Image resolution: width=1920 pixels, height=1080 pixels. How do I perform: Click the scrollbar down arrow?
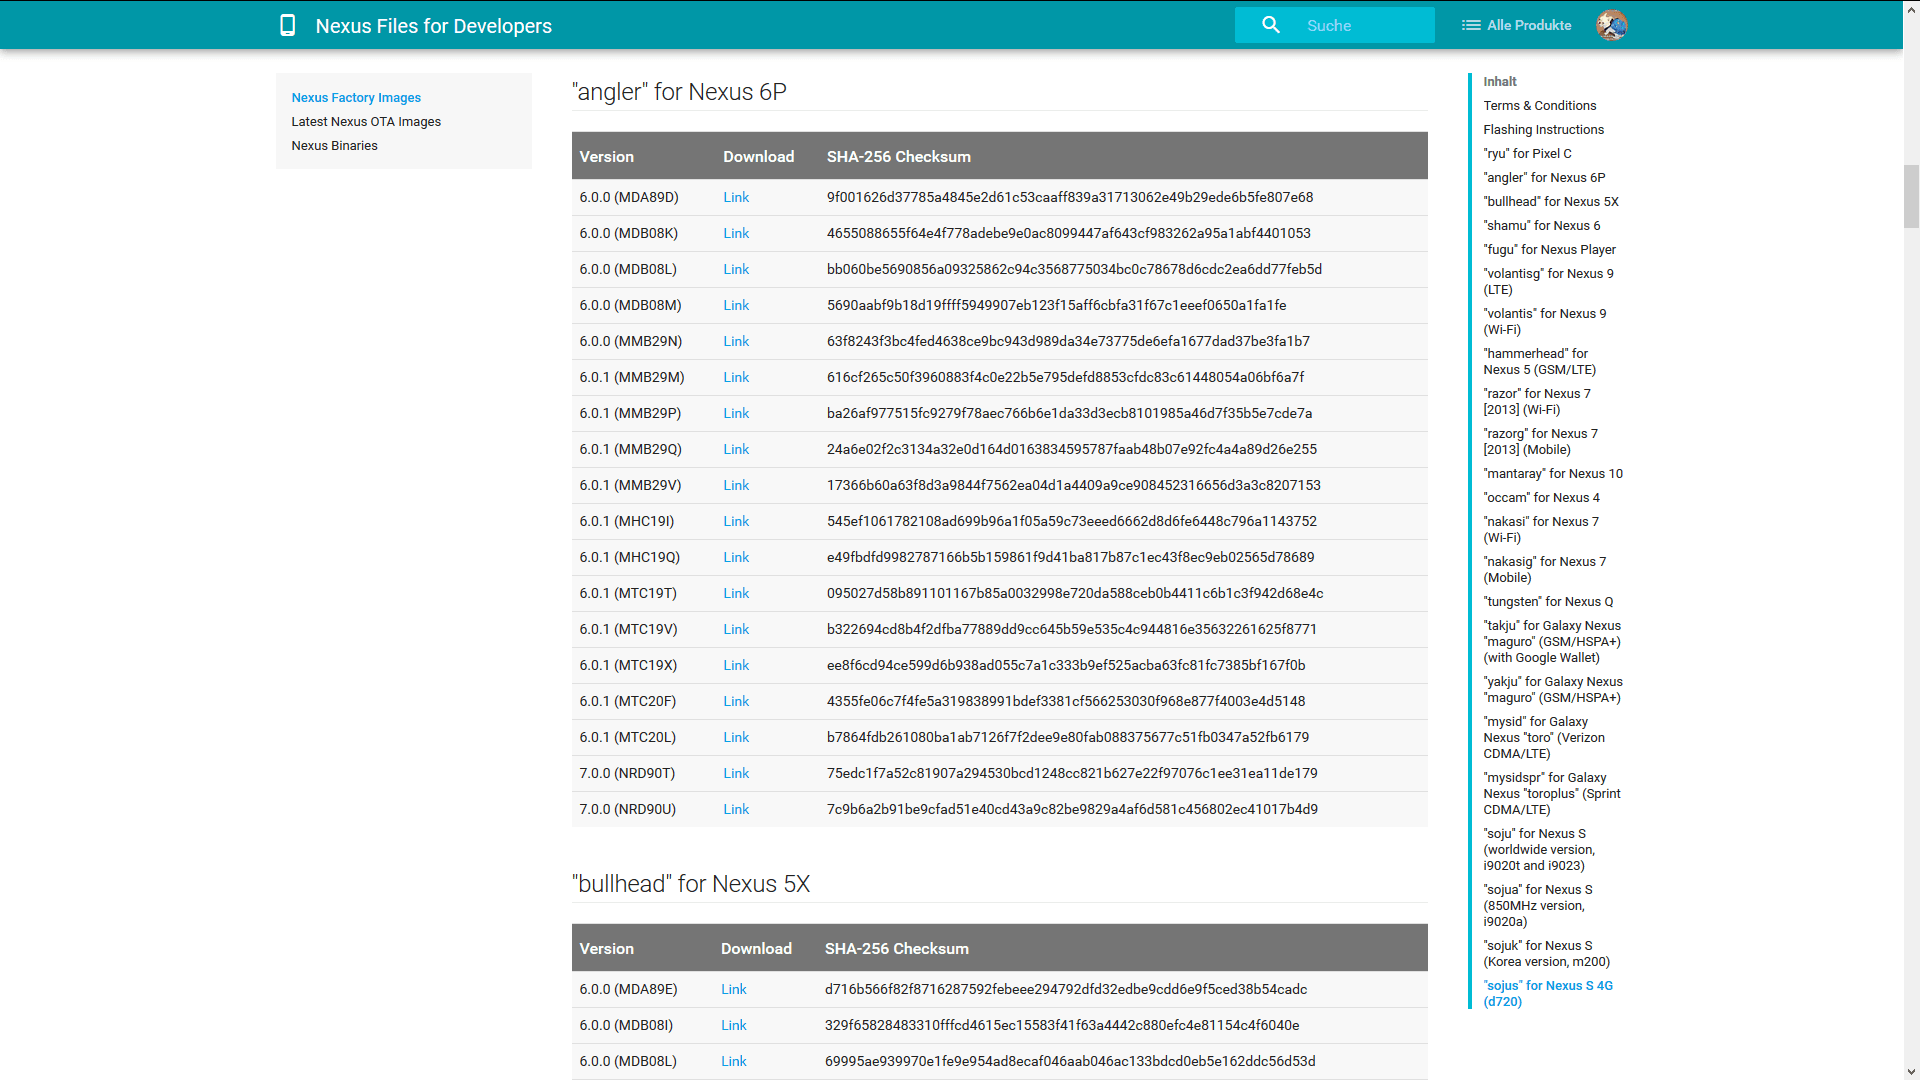click(1911, 1072)
